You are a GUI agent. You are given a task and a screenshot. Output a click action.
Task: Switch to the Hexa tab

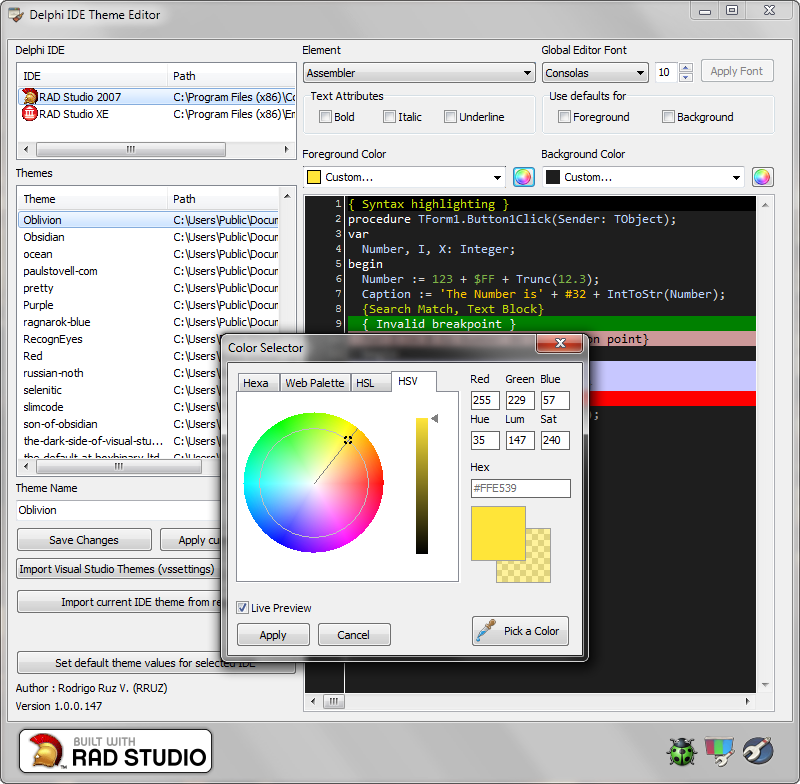click(259, 383)
